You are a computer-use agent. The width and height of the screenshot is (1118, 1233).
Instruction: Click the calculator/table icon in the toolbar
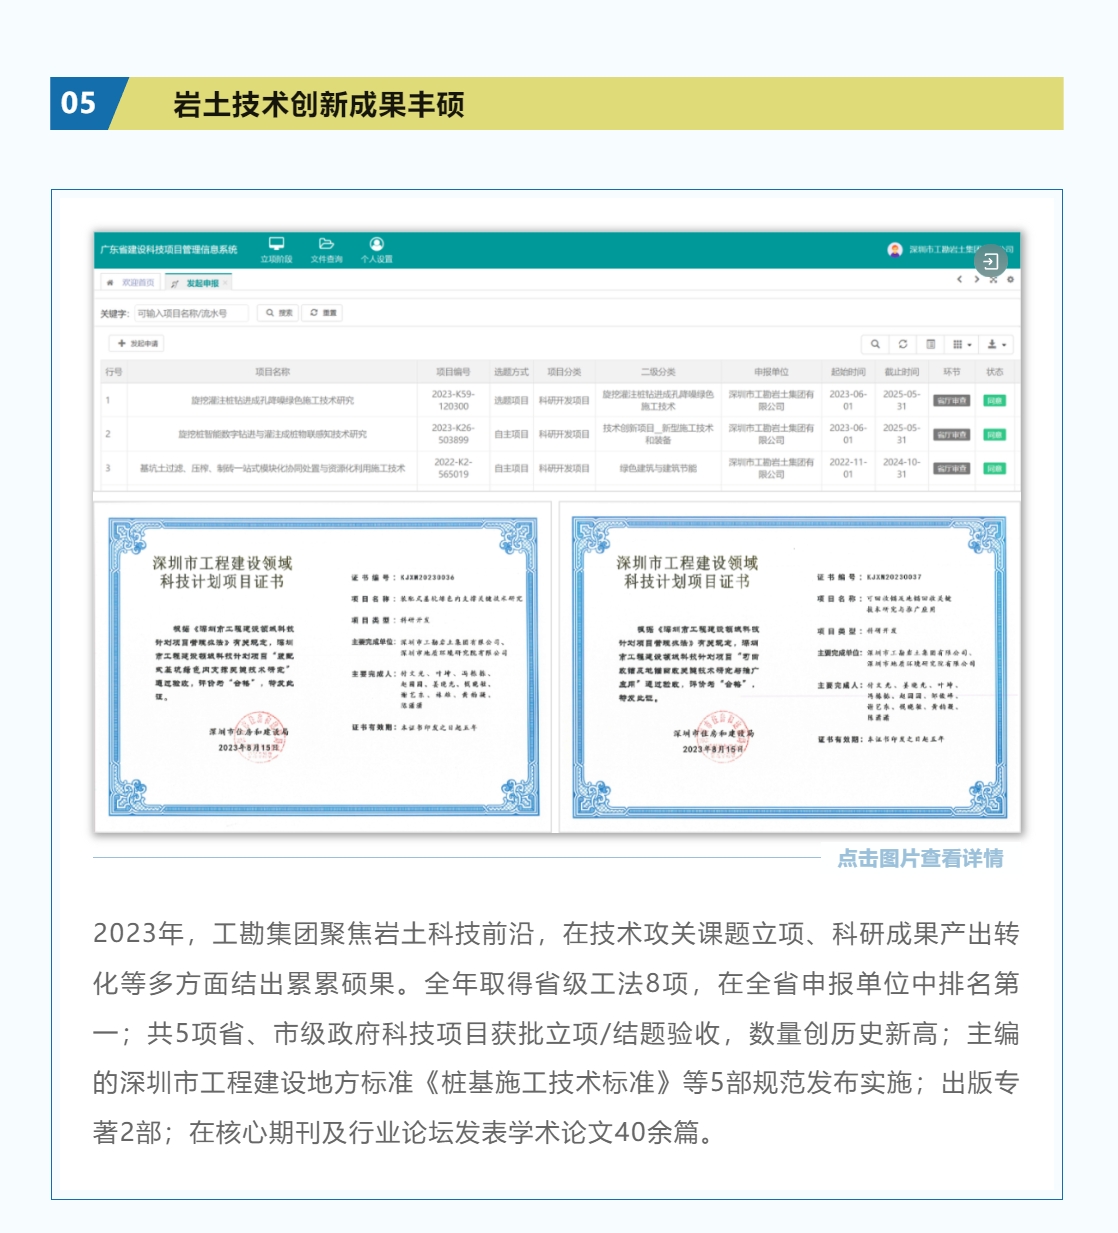tap(930, 344)
